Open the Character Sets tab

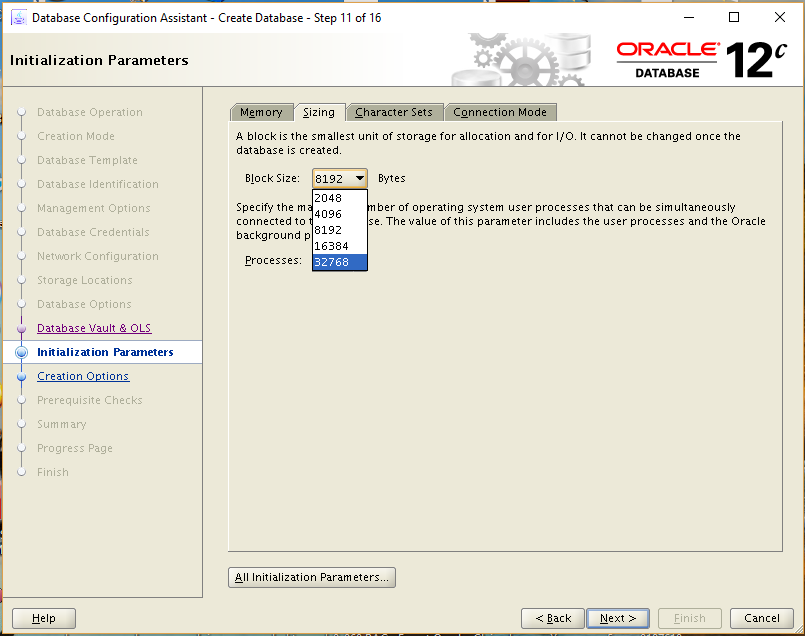395,112
